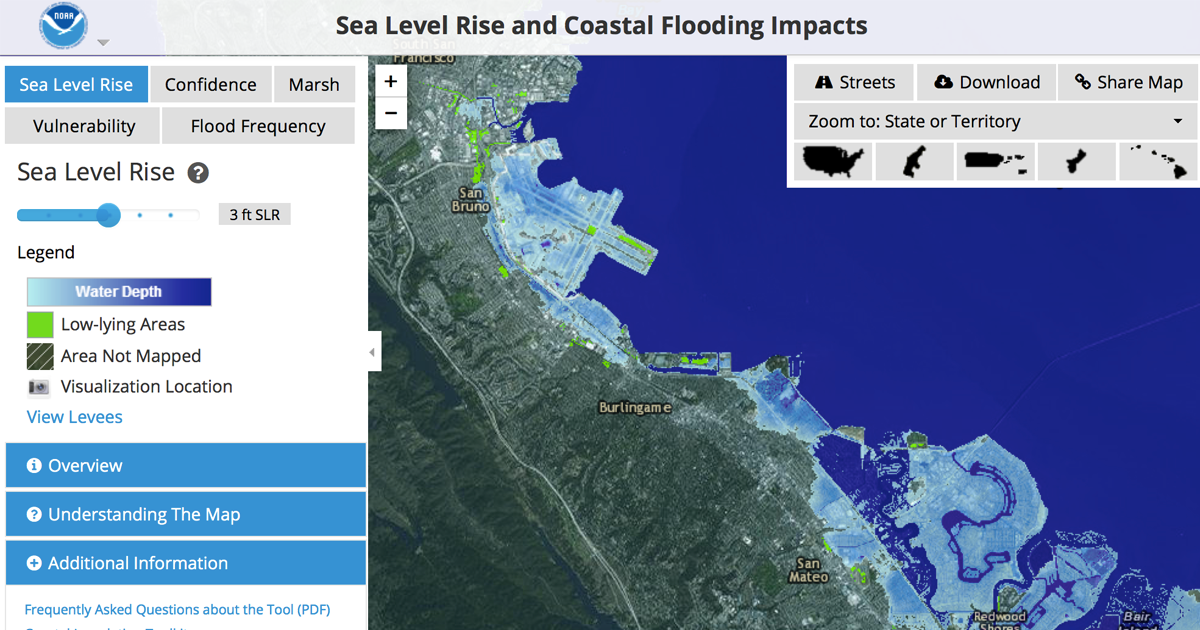The height and width of the screenshot is (630, 1200).
Task: Expand the Understanding The Map section
Action: tap(186, 514)
